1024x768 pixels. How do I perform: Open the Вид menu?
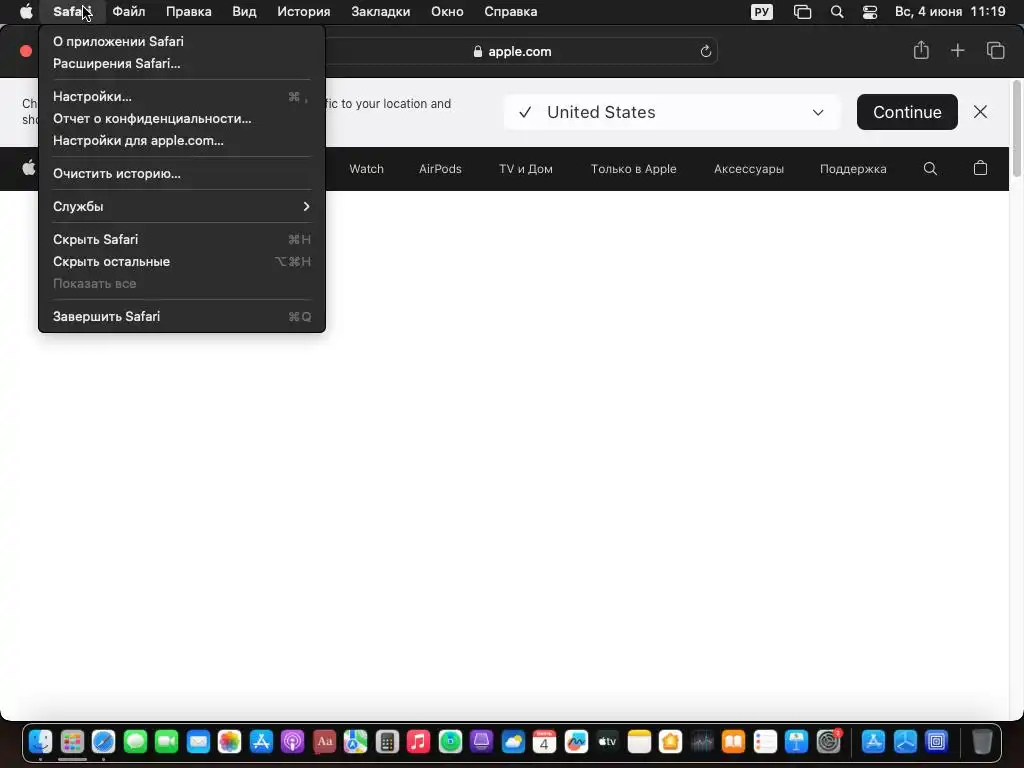(x=244, y=12)
